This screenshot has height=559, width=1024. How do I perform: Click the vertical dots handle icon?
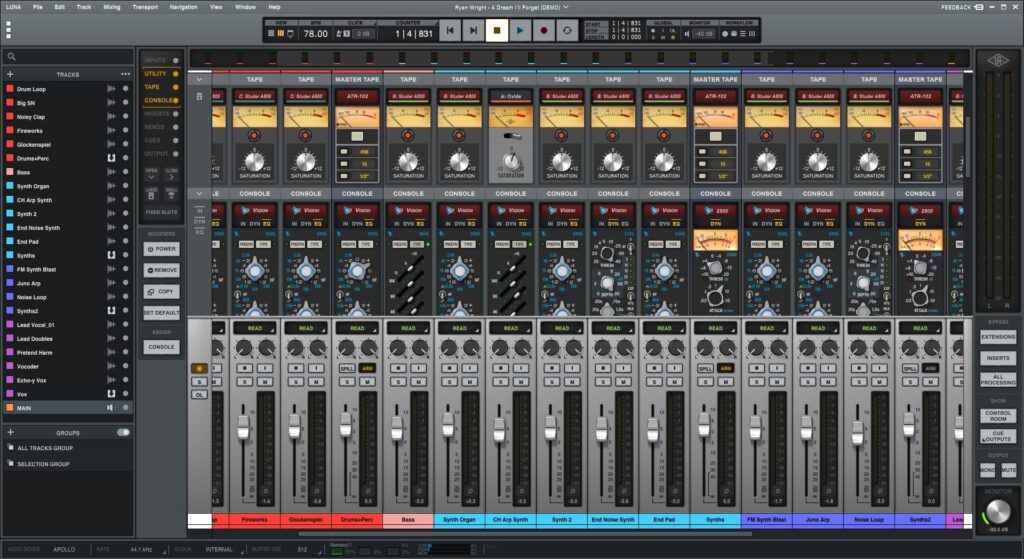point(8,30)
